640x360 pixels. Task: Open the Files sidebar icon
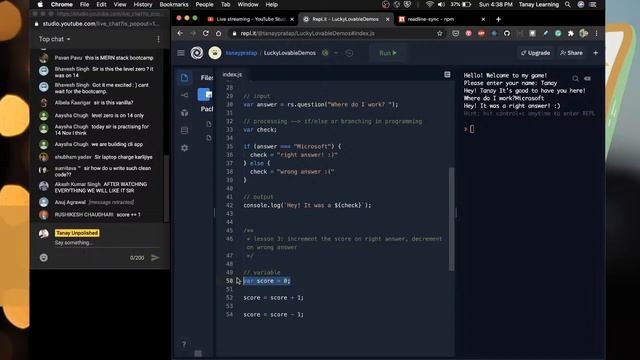coord(184,78)
